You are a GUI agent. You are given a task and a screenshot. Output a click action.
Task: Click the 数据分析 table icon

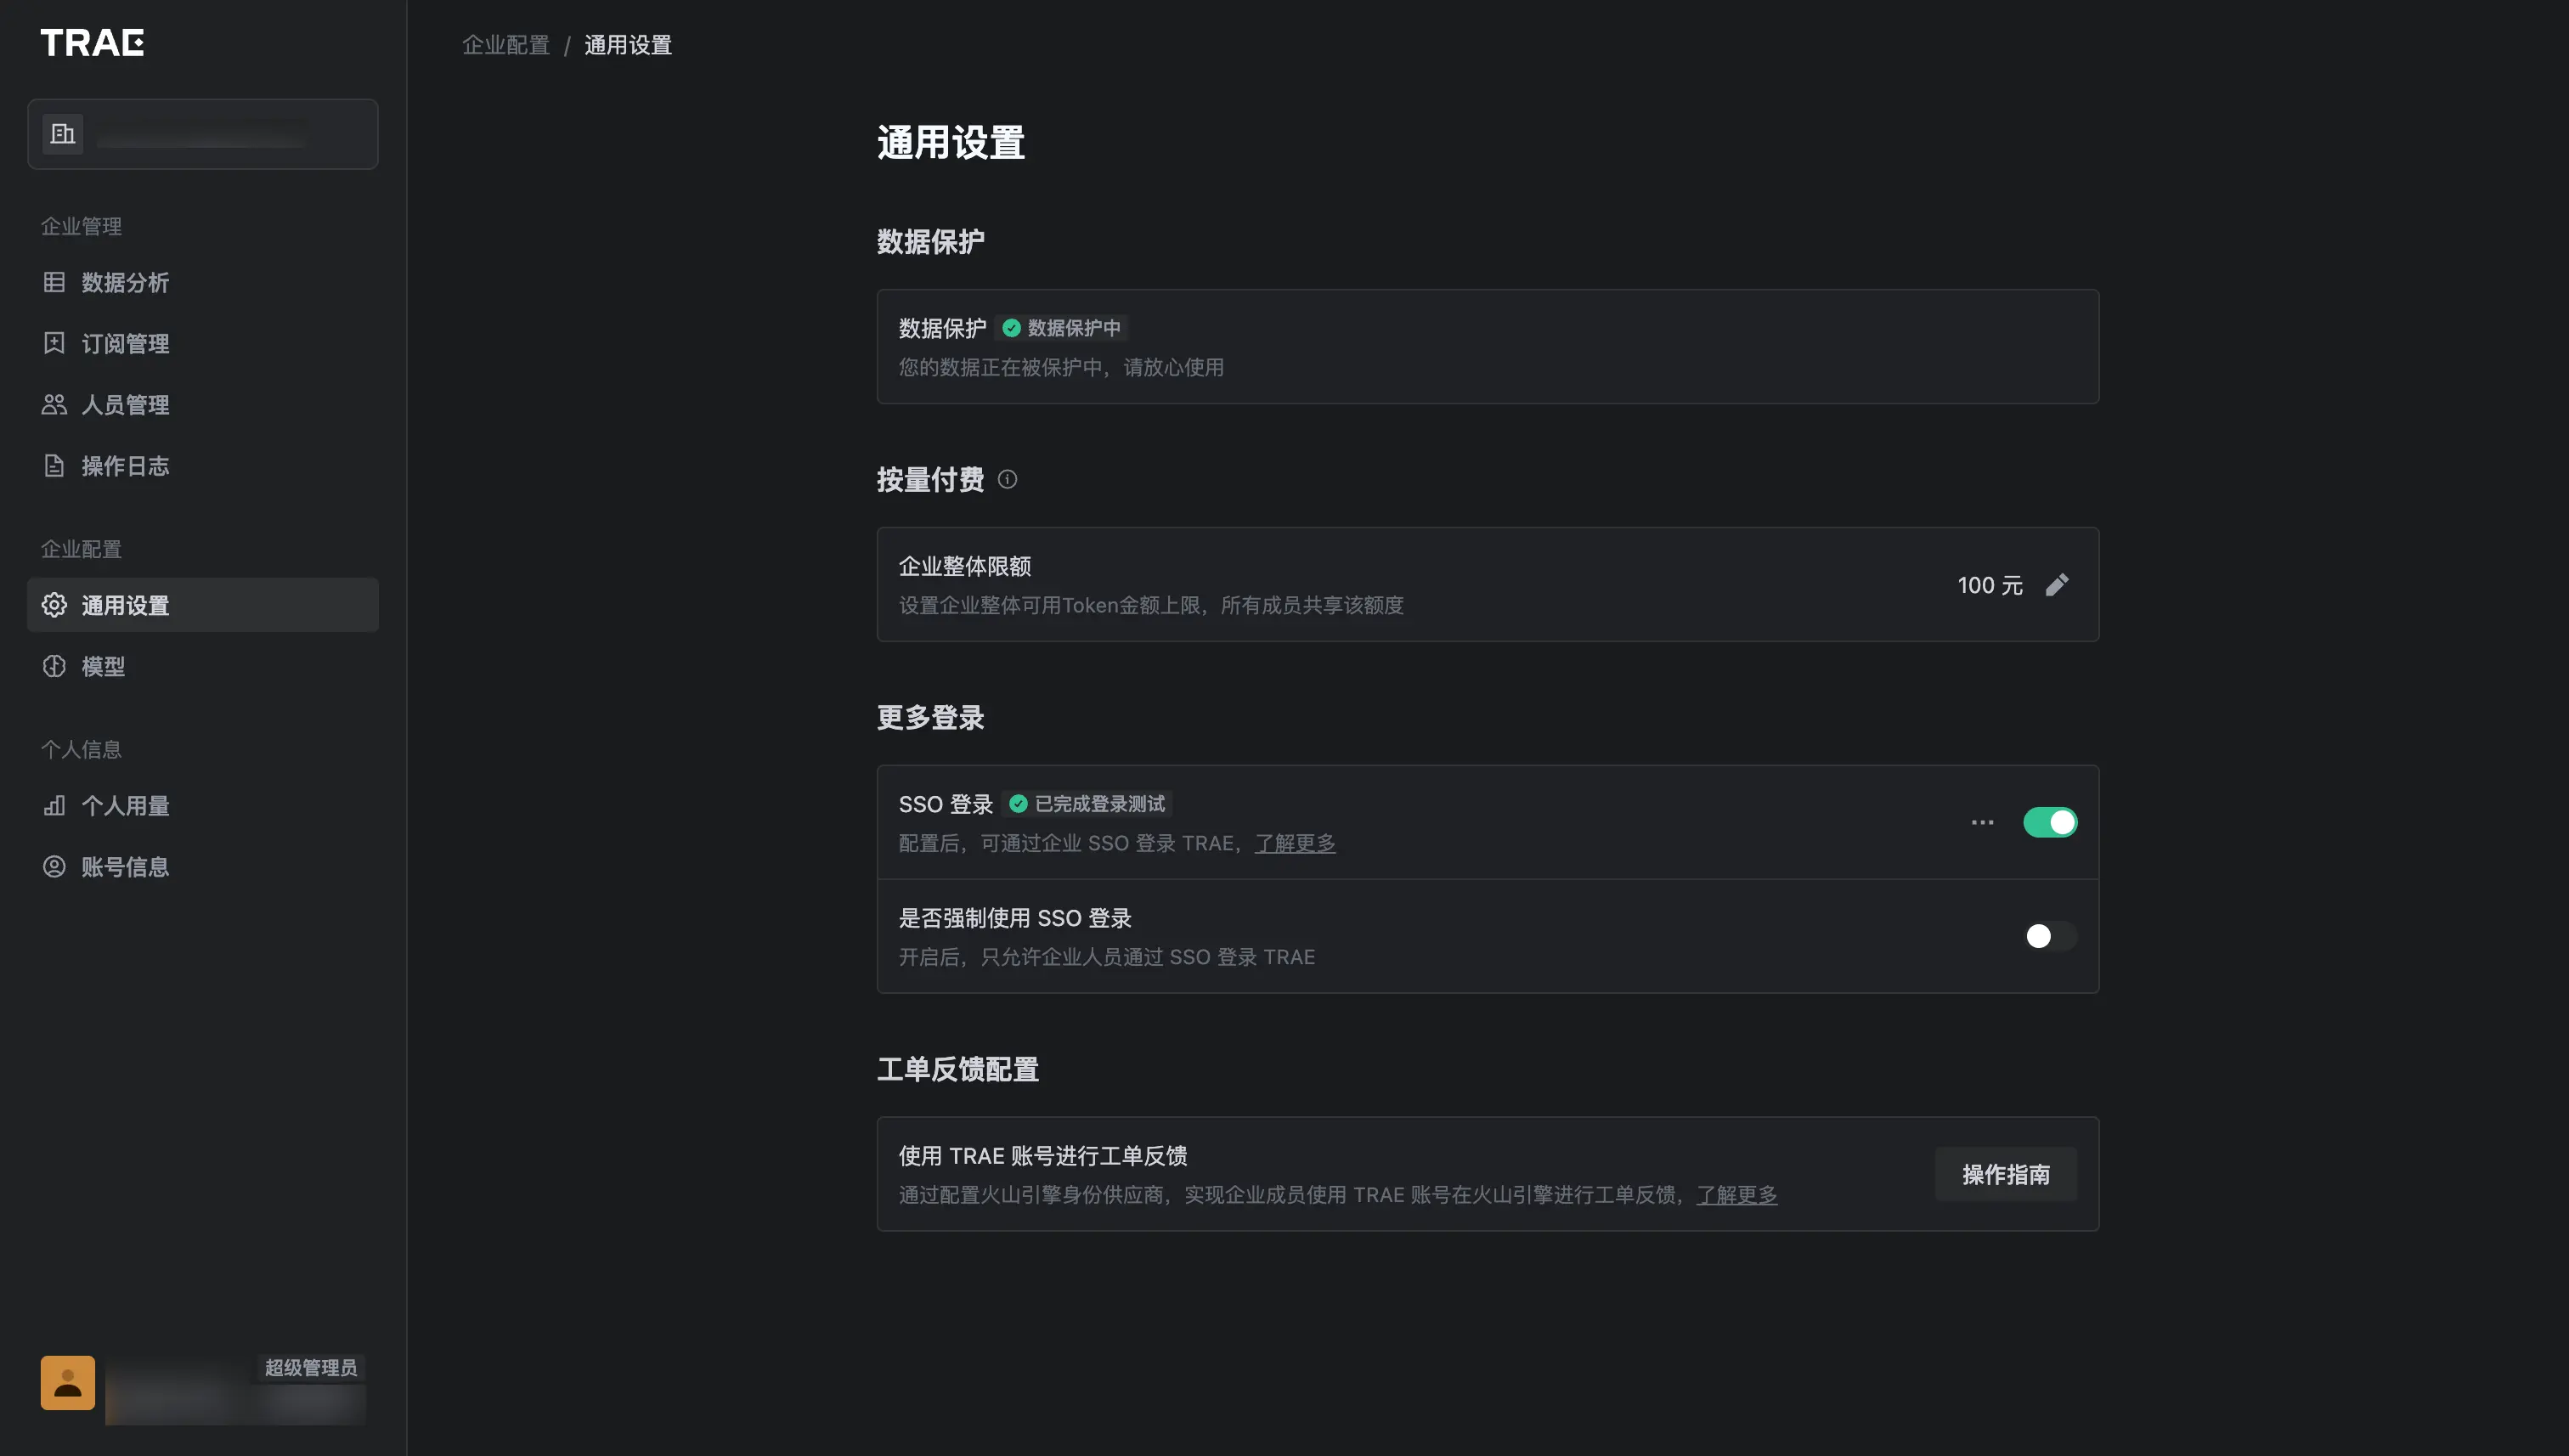54,282
